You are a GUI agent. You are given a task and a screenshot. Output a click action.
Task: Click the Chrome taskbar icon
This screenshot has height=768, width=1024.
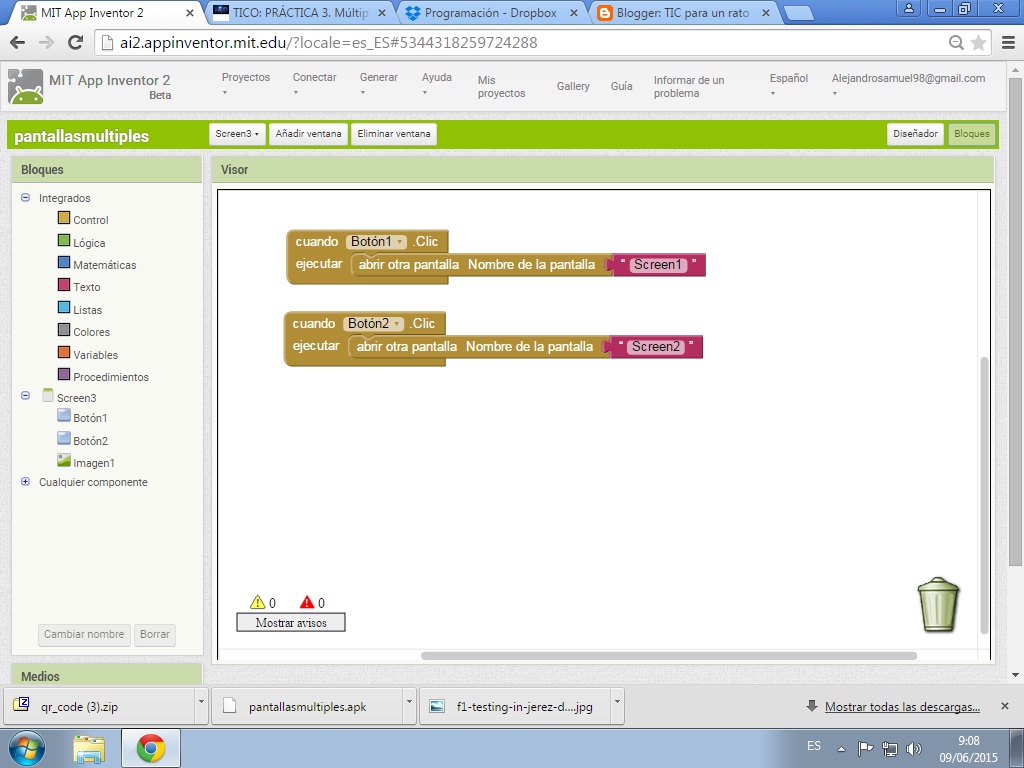[151, 748]
